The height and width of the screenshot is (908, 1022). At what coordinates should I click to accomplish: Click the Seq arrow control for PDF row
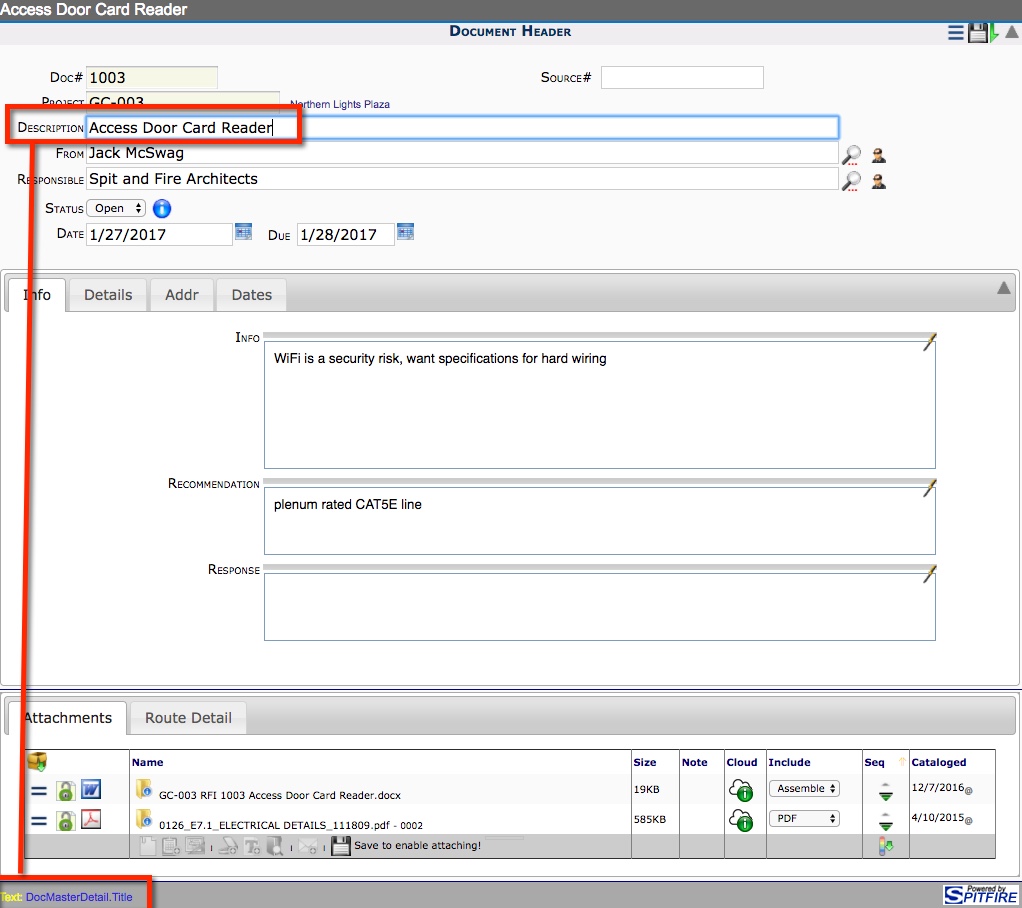pyautogui.click(x=885, y=821)
